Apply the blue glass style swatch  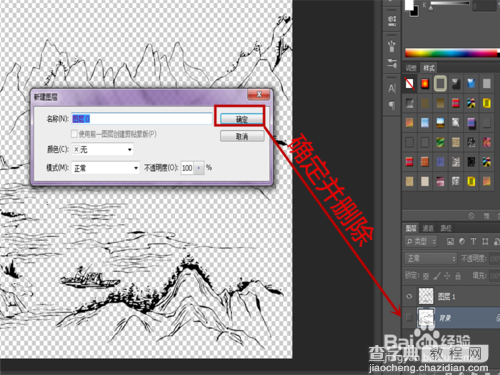tap(471, 84)
